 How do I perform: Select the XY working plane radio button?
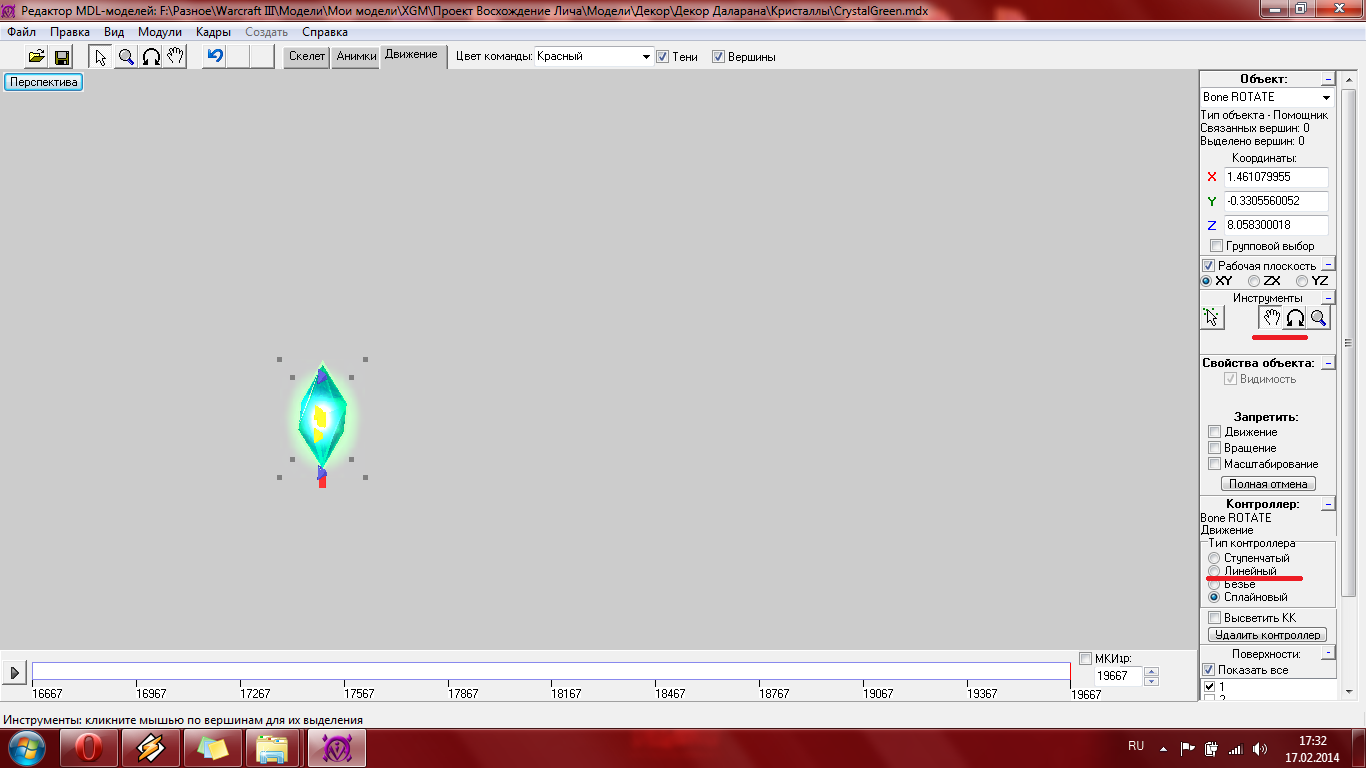tap(1207, 281)
